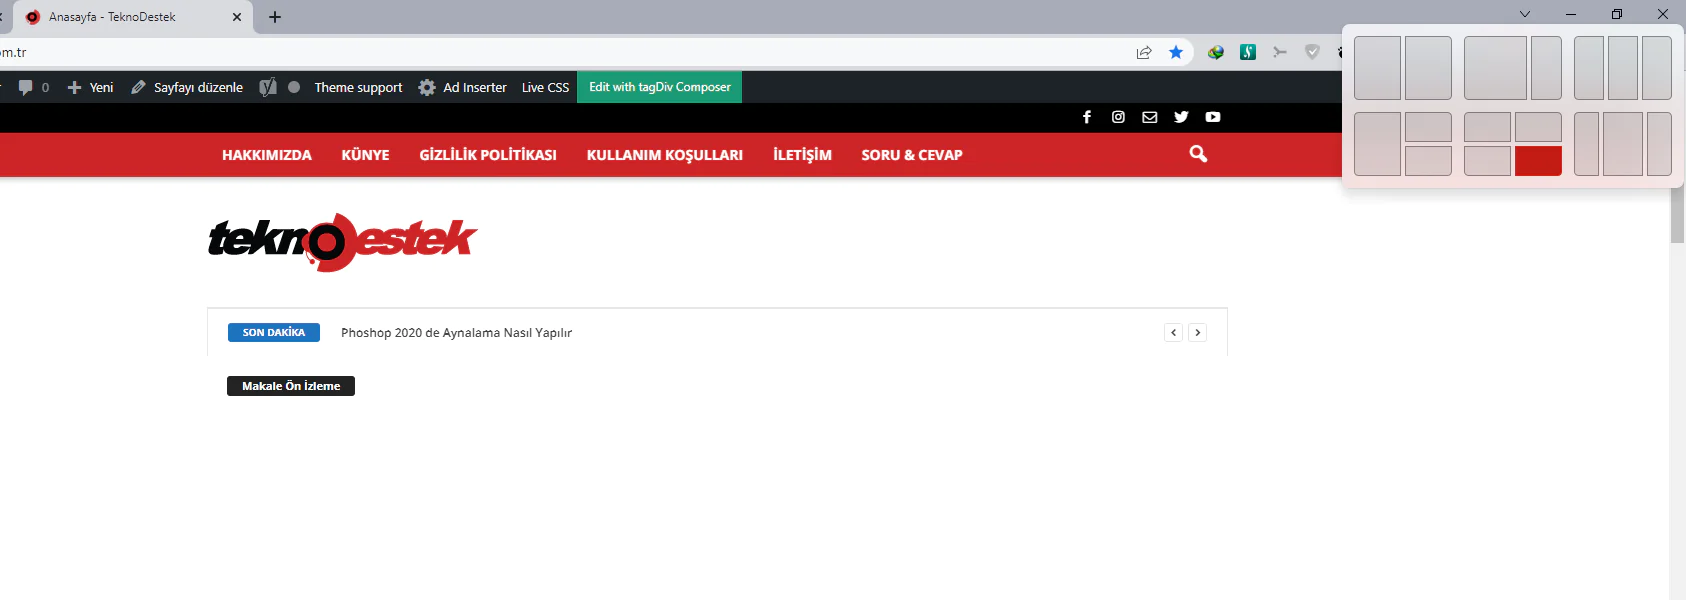Image resolution: width=1686 pixels, height=600 pixels.
Task: Snap to top-left quadrant of four-grid layout
Action: pos(1487,127)
